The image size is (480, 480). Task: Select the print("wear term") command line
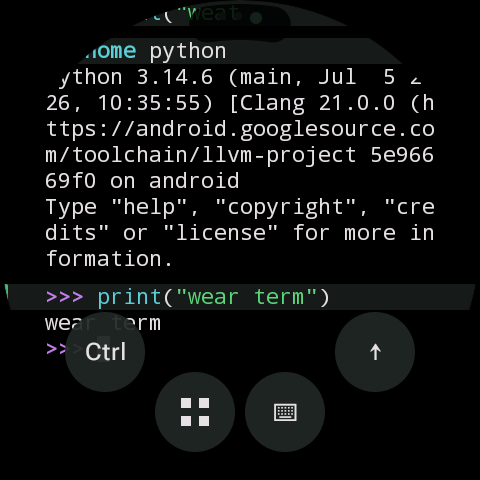(240, 297)
